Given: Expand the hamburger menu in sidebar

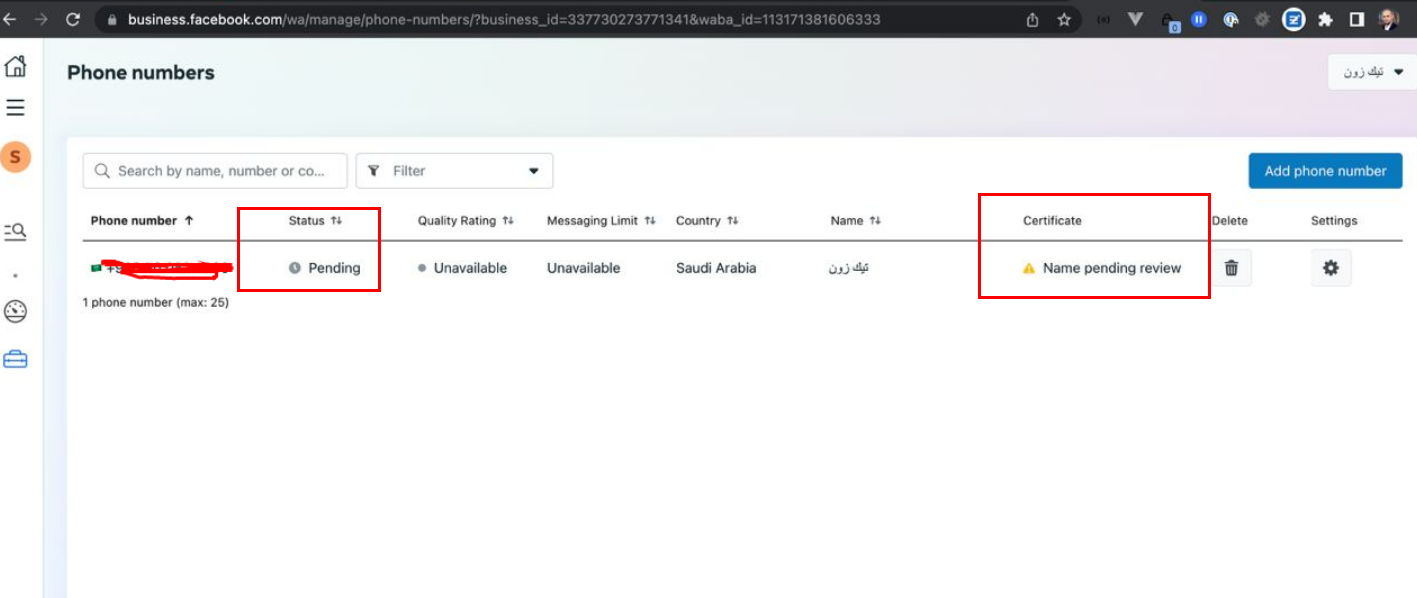Looking at the screenshot, I should 15,108.
